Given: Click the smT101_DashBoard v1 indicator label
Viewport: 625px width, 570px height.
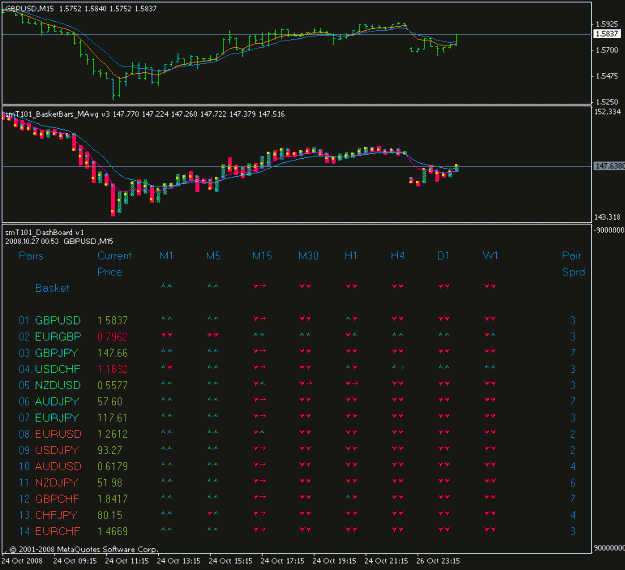Looking at the screenshot, I should pyautogui.click(x=44, y=232).
